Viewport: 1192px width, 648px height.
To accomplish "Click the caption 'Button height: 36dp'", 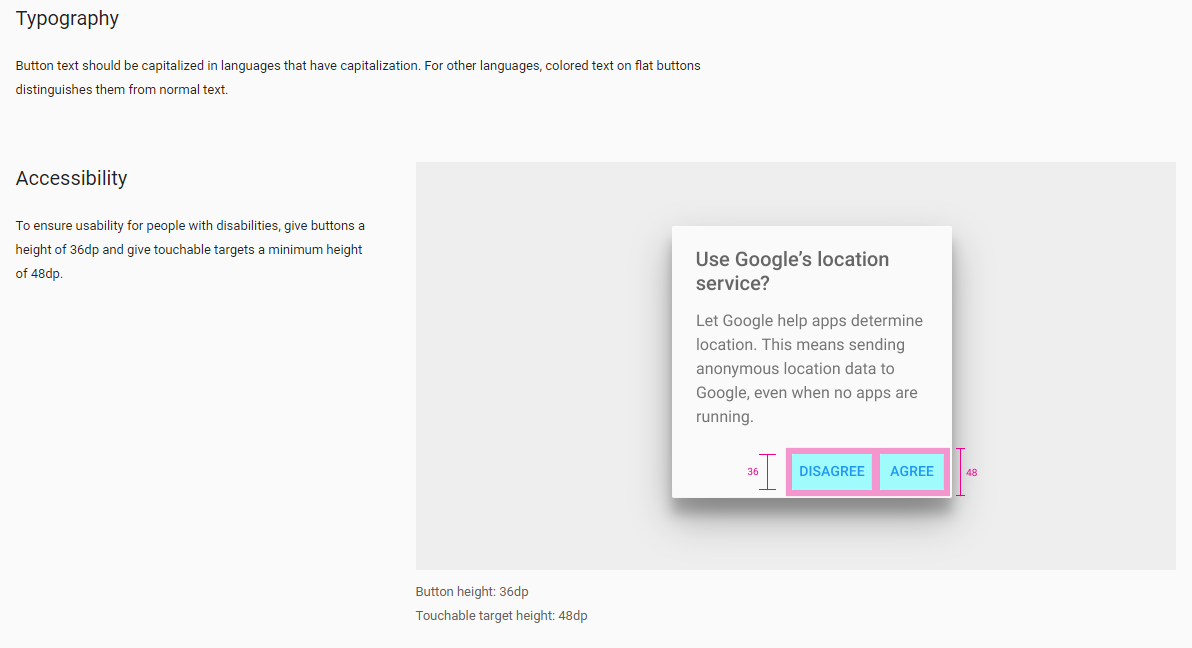I will click(x=472, y=592).
